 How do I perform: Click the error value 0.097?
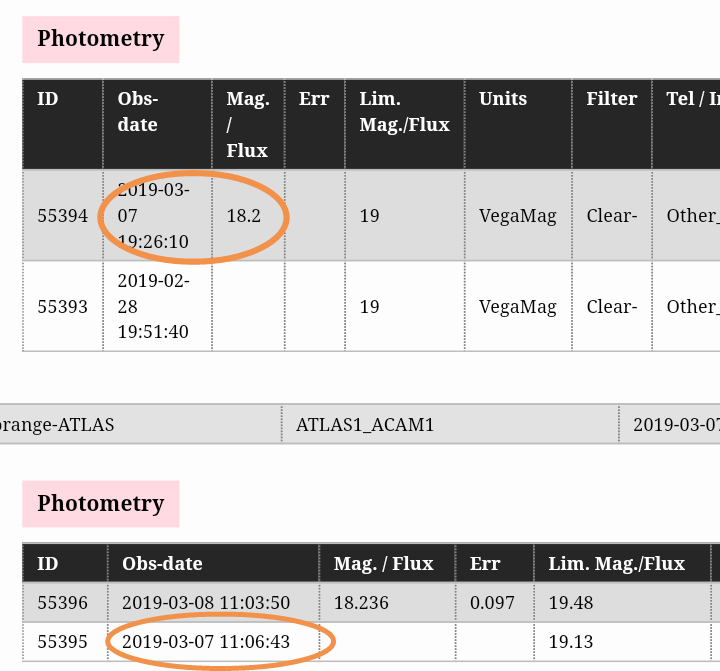pos(490,603)
